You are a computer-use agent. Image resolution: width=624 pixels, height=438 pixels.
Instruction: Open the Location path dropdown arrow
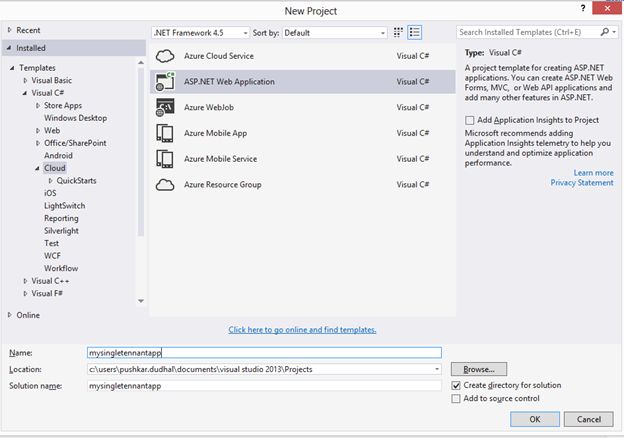437,369
